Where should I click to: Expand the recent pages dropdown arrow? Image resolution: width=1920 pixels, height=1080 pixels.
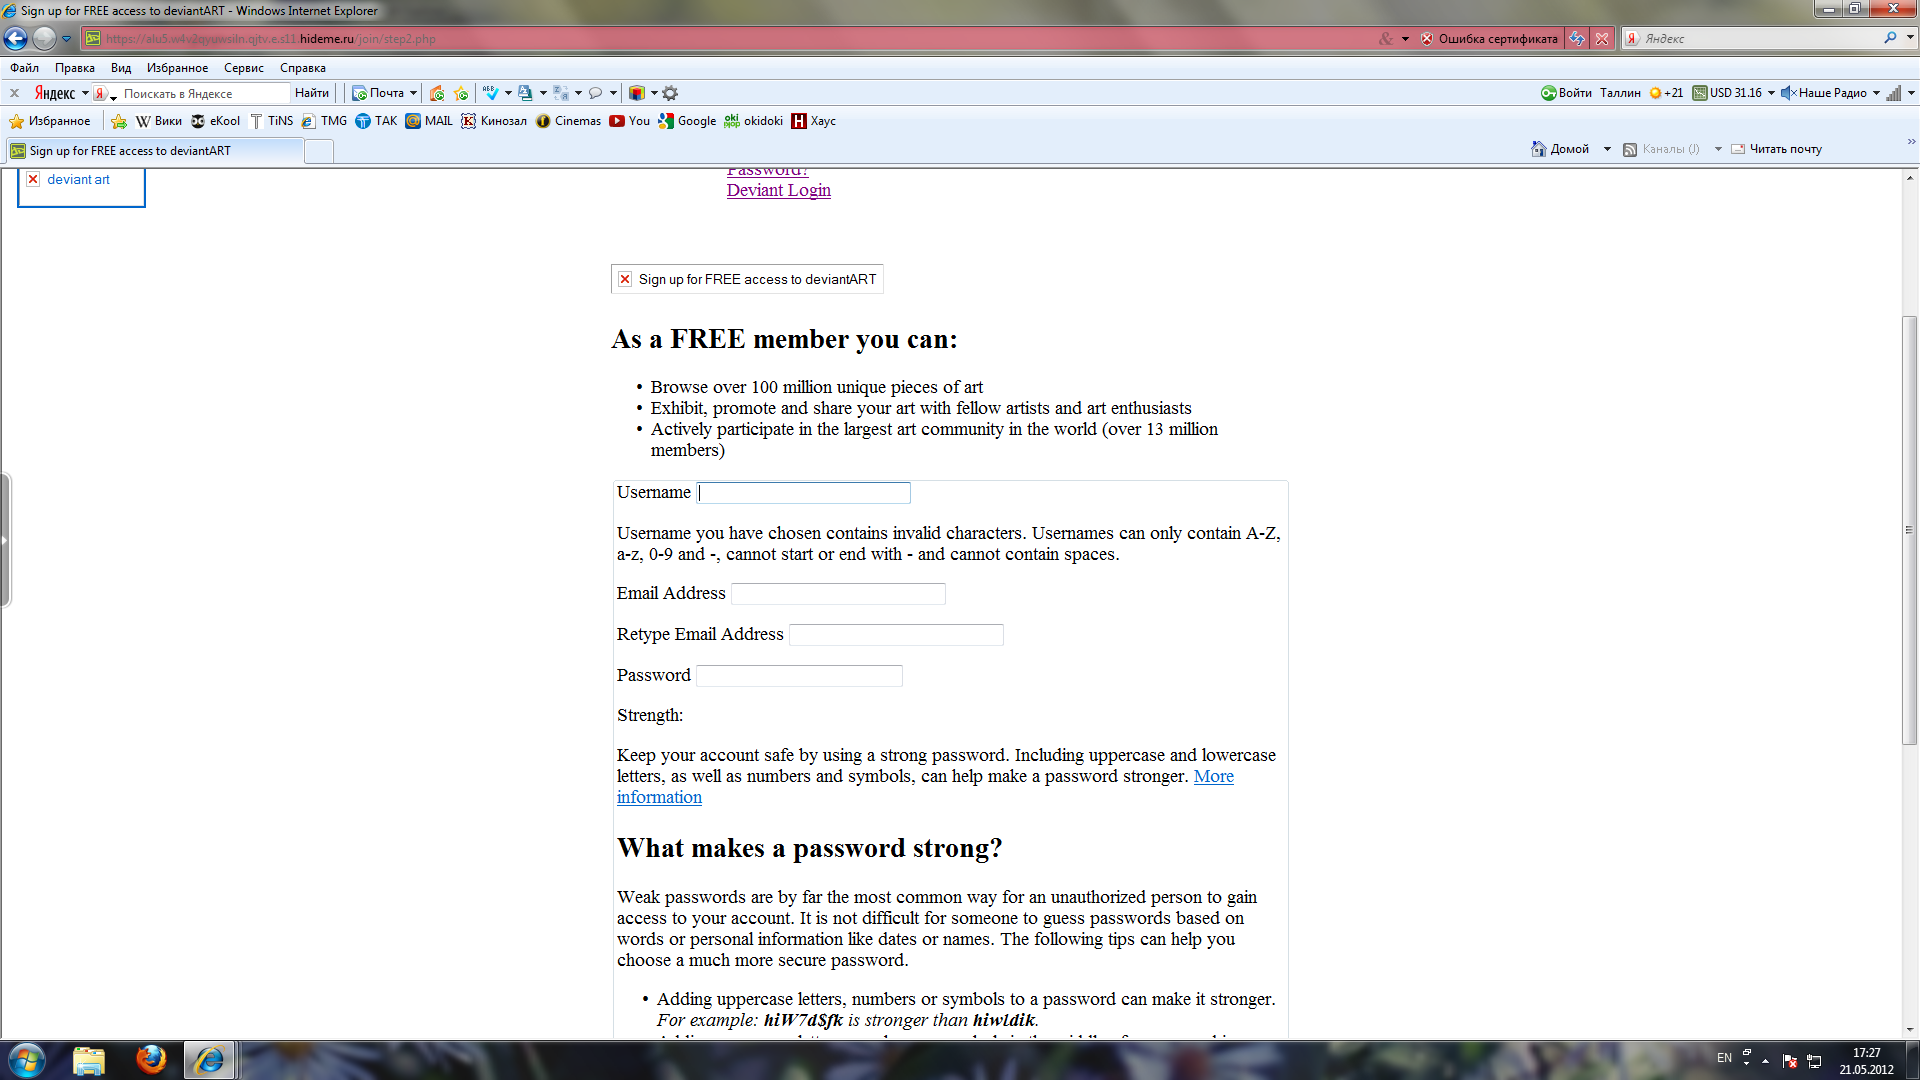(x=67, y=38)
